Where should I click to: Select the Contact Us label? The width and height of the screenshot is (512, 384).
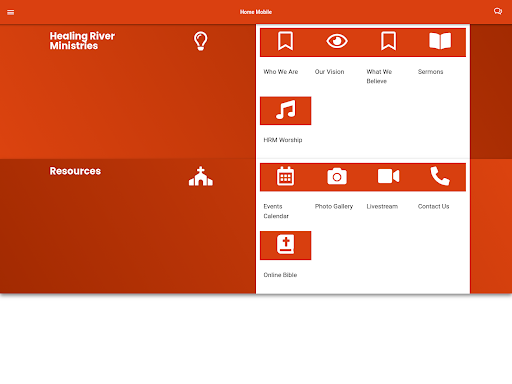(433, 206)
